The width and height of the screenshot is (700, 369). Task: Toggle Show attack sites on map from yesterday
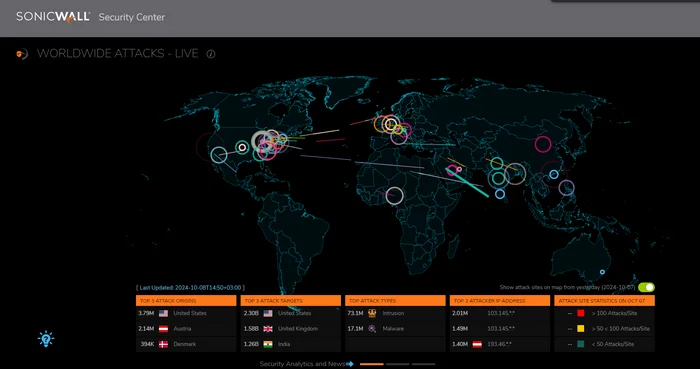coord(646,287)
